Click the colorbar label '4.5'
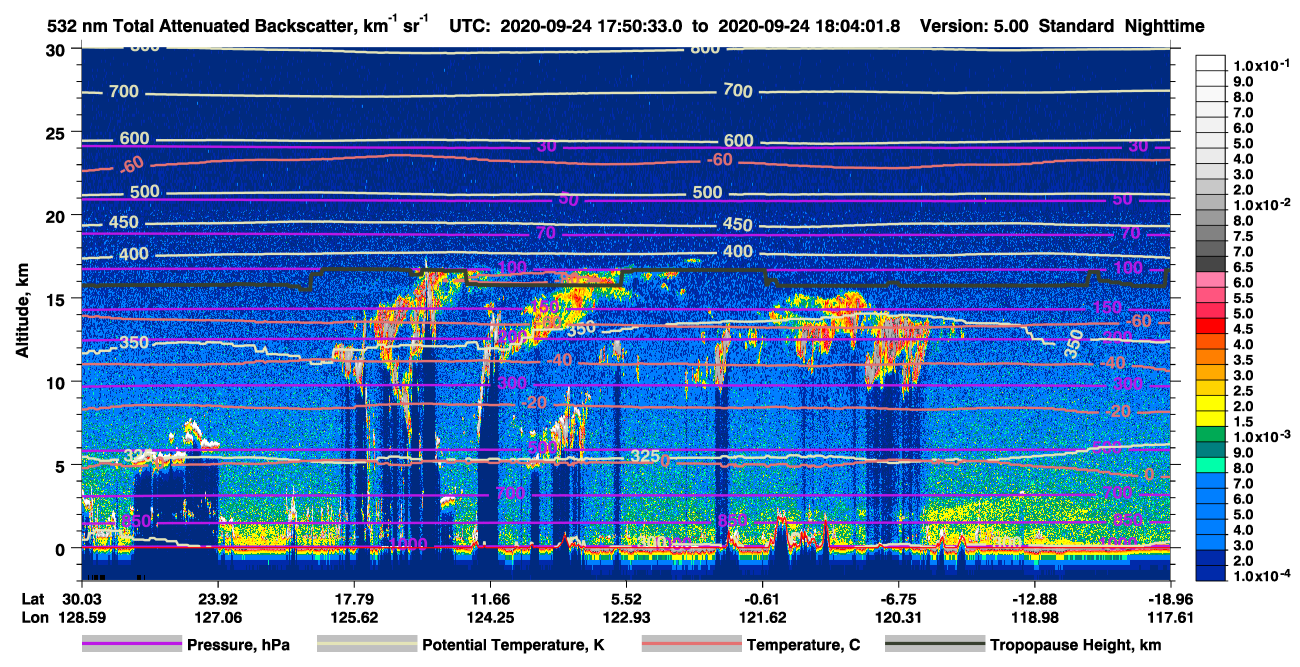The width and height of the screenshot is (1300, 667). 1243,328
